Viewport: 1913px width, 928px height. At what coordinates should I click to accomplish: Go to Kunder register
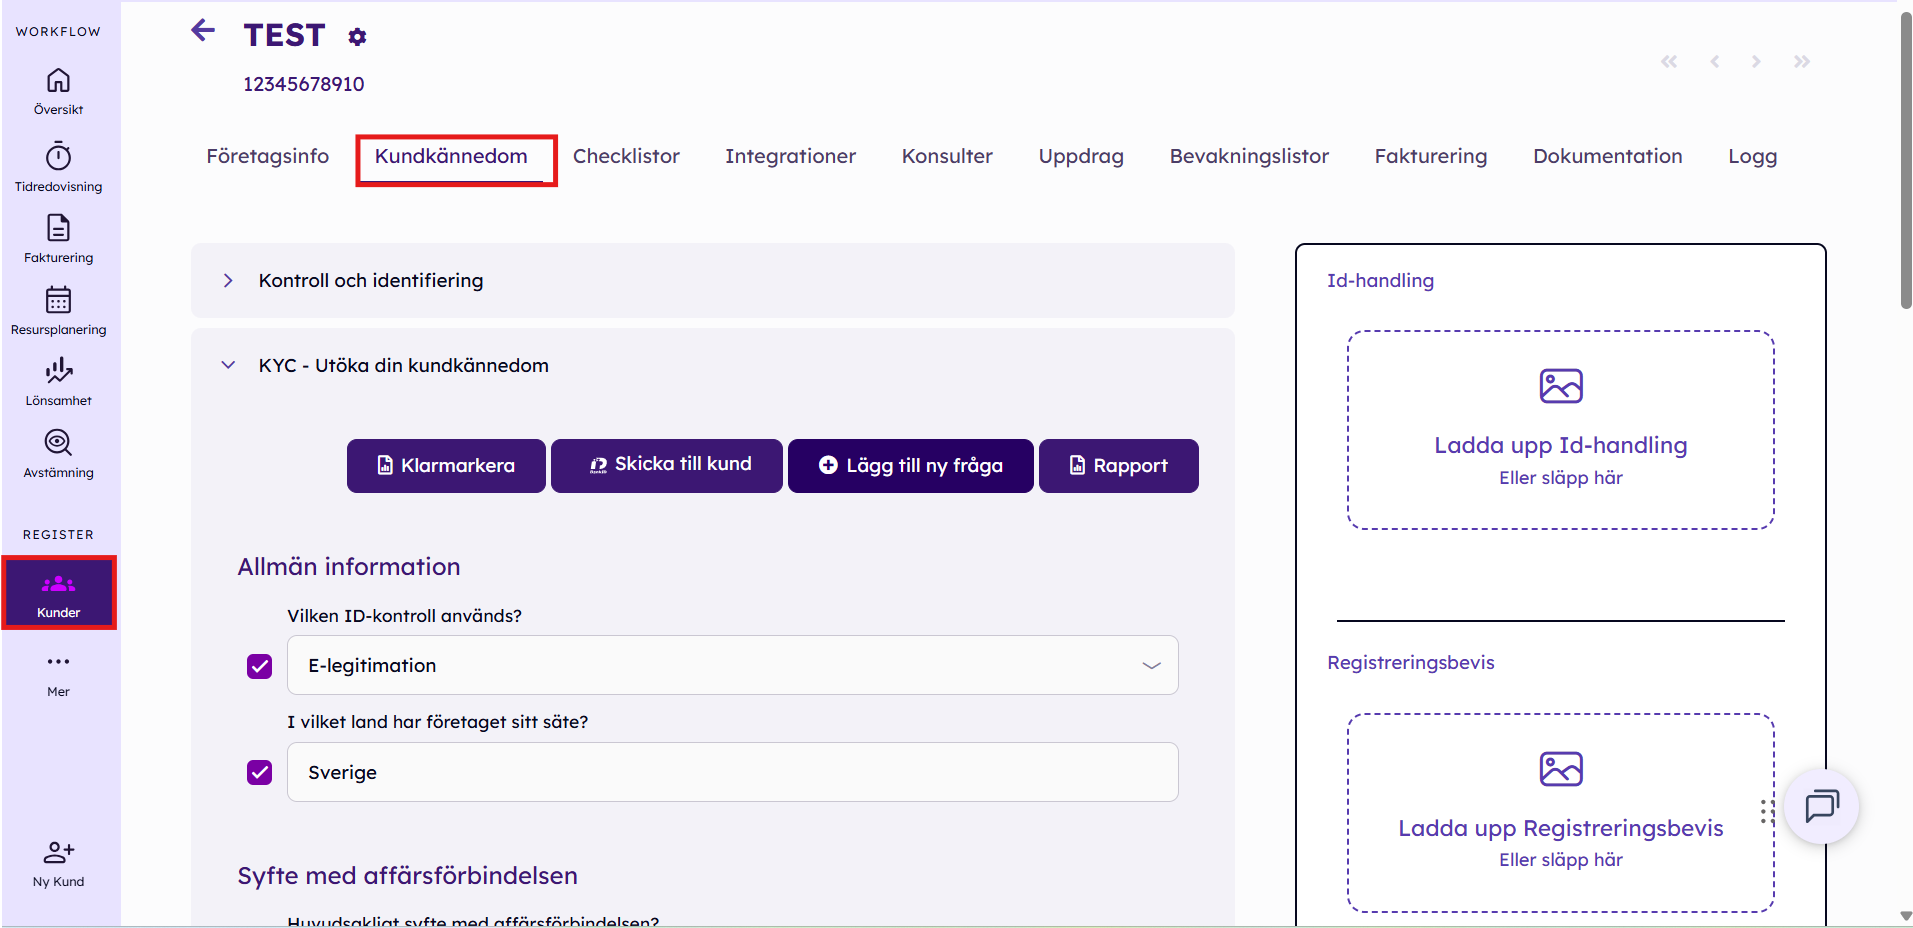tap(59, 593)
